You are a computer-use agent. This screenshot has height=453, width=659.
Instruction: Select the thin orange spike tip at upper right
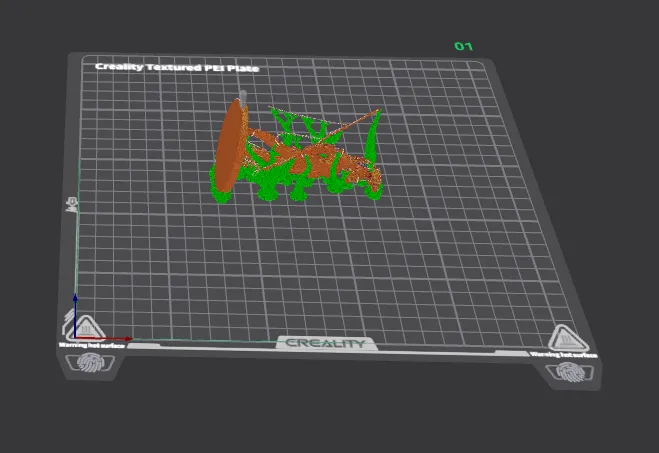point(377,111)
